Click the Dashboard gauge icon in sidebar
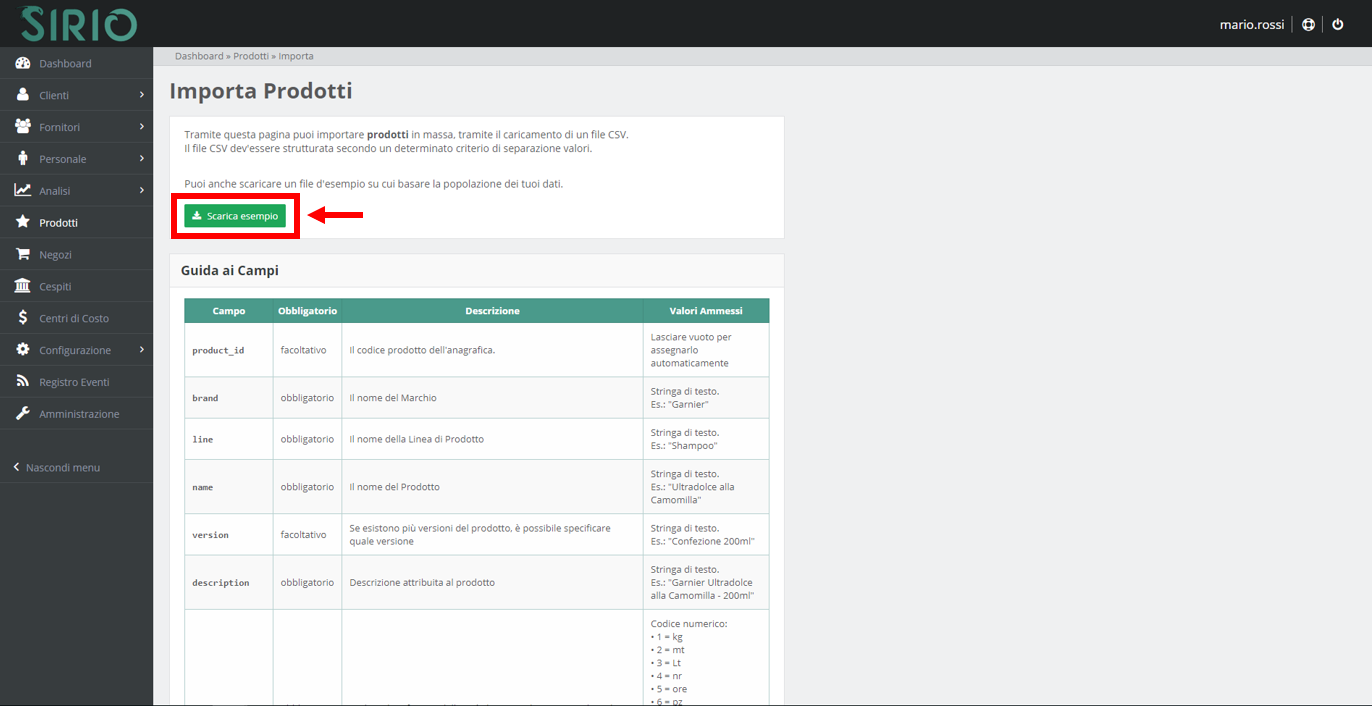The width and height of the screenshot is (1372, 707). click(22, 63)
